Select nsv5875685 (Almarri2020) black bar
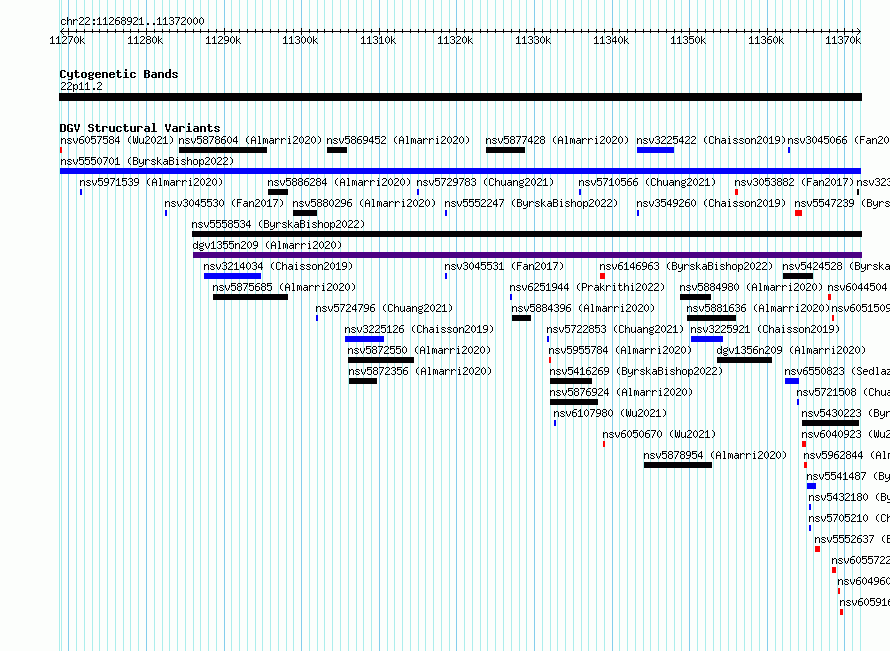890x651 pixels. (x=250, y=297)
